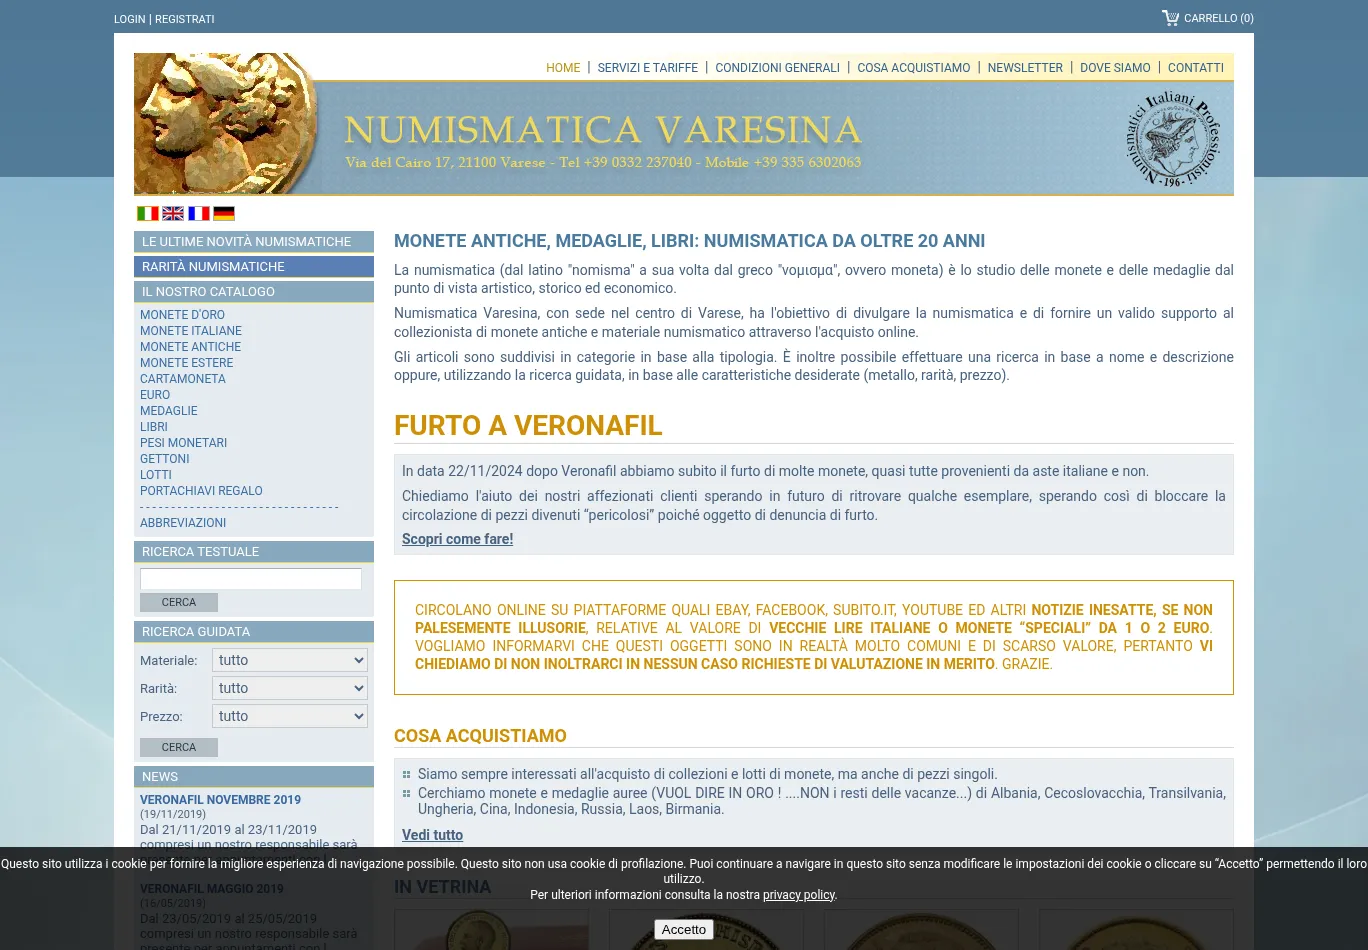Focus the Ricerca Testuale input field
Image resolution: width=1368 pixels, height=950 pixels.
[251, 579]
